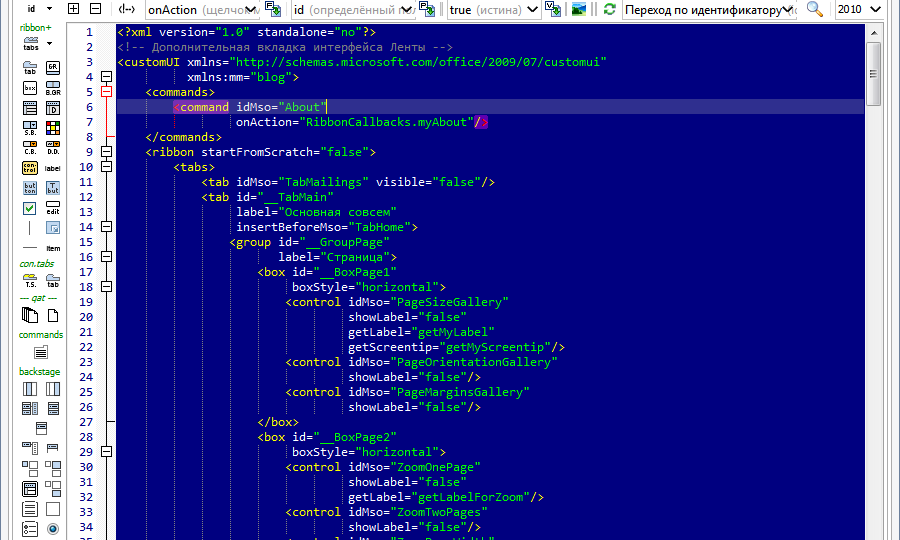Viewport: 900px width, 540px height.
Task: Insert a menu element with list icon
Action: tap(30, 108)
